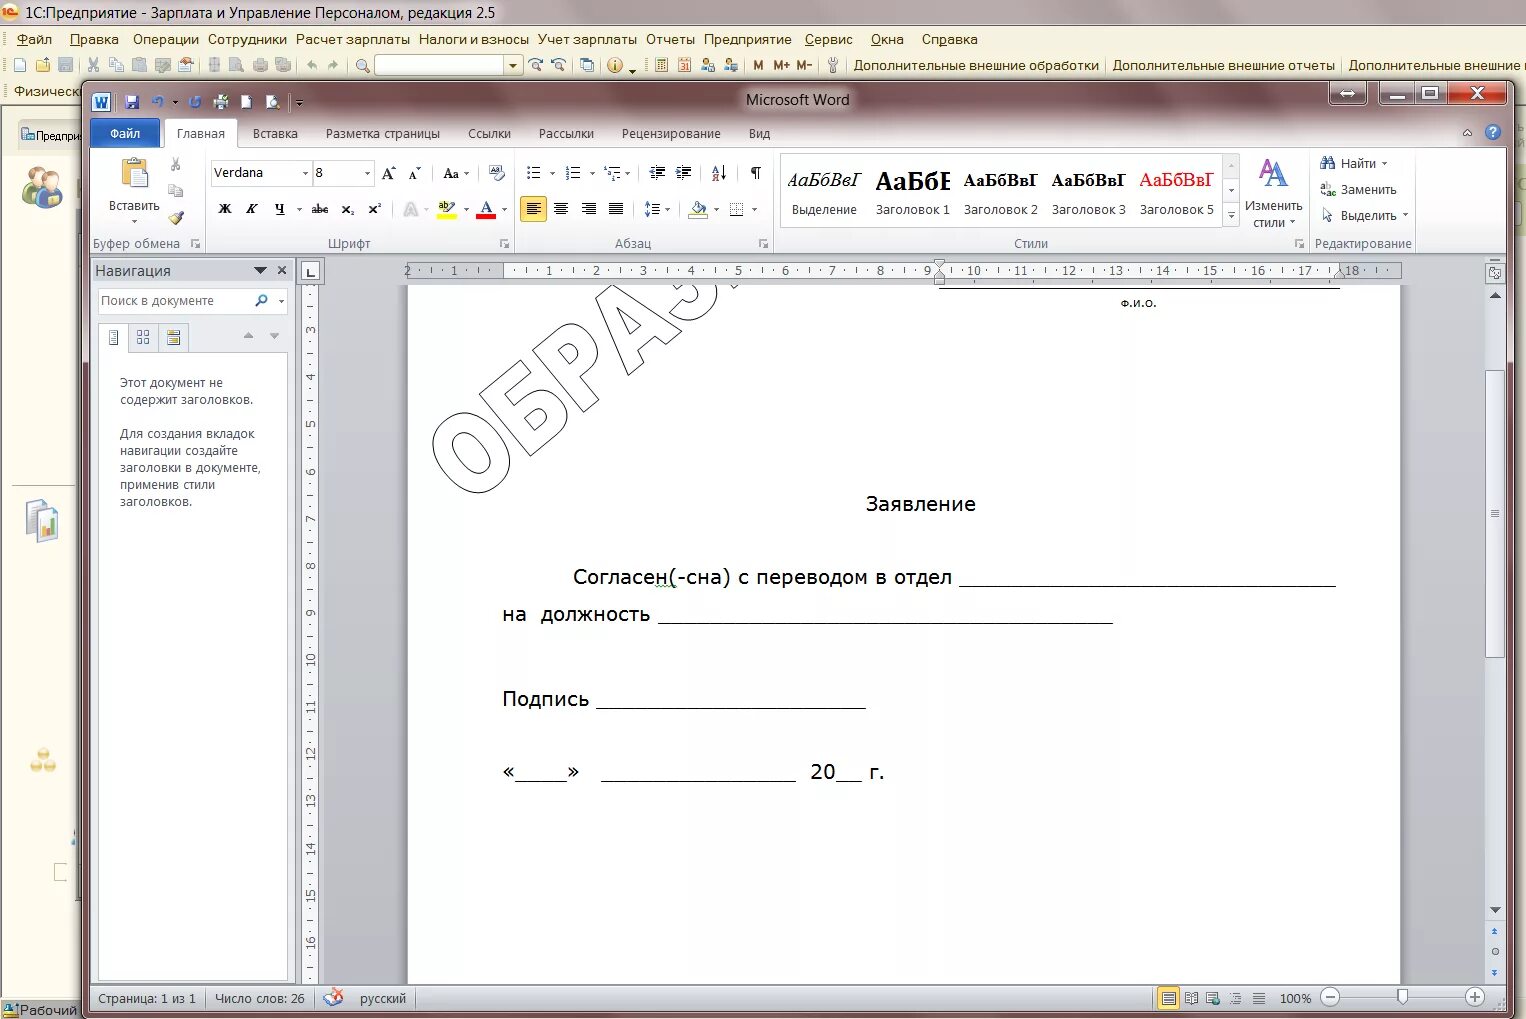The image size is (1526, 1019).
Task: Click Дополнительные внешние отчеты in 1C toolbar
Action: coord(1224,65)
